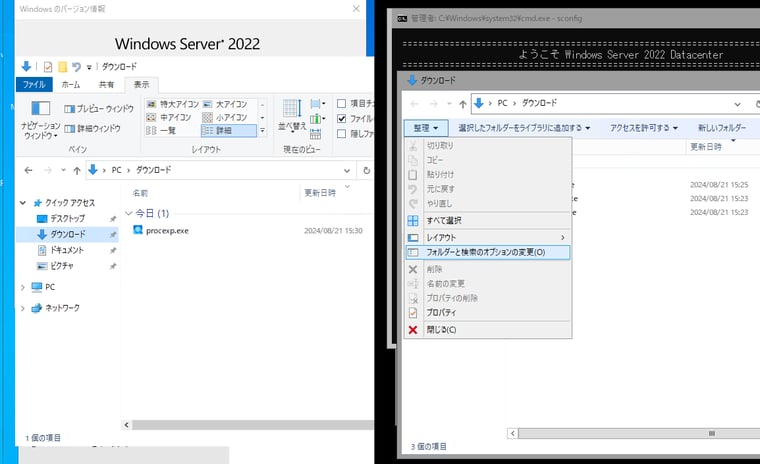Click the cmd.exe sconfig window title bar
Viewport: 760px width, 464px height.
(577, 18)
